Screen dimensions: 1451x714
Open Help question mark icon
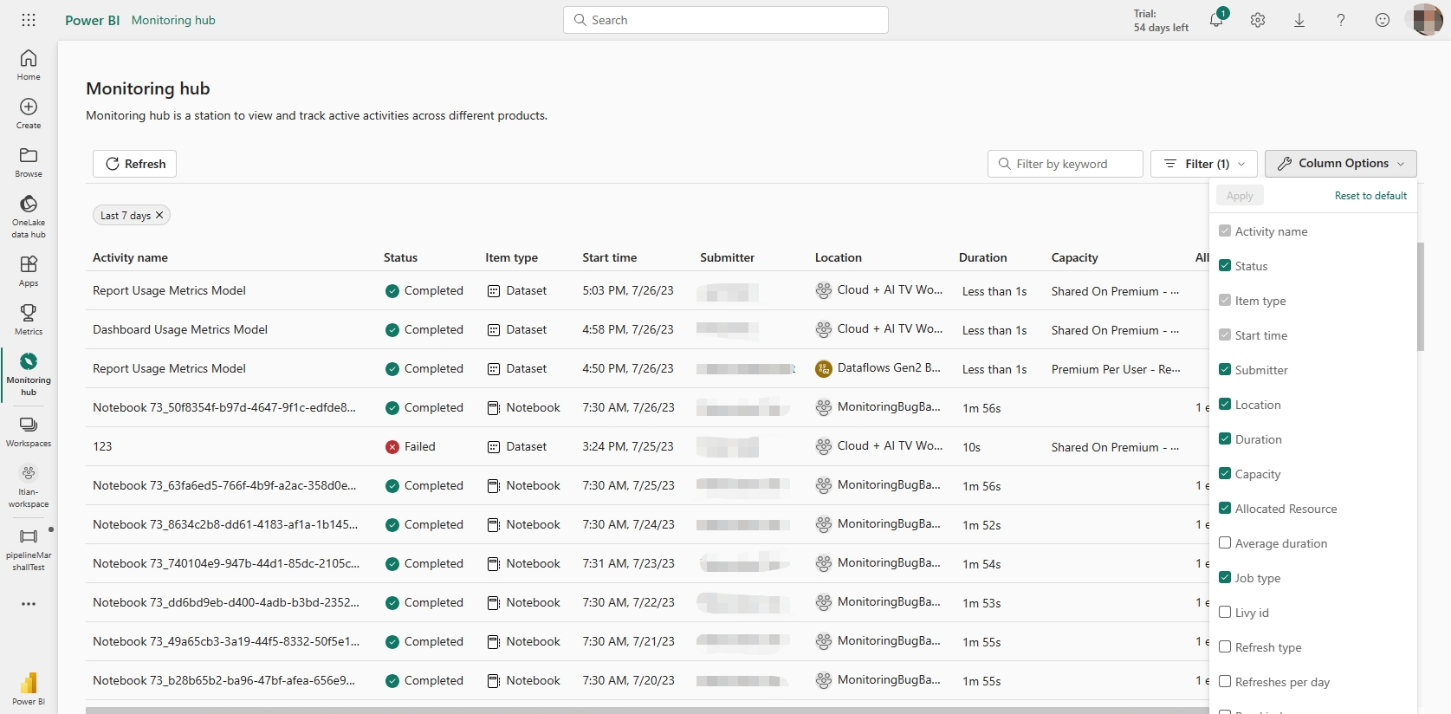1341,20
